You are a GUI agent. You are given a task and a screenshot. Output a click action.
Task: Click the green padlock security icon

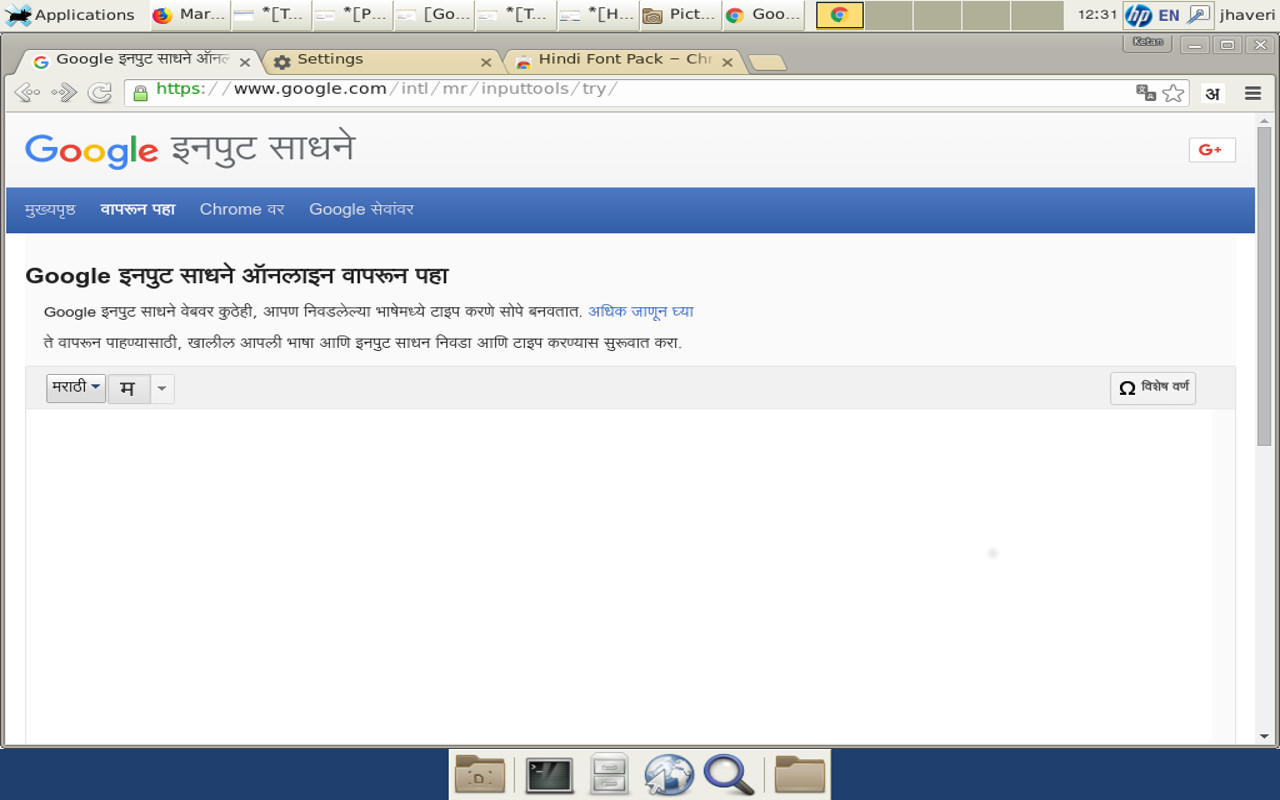coord(141,92)
